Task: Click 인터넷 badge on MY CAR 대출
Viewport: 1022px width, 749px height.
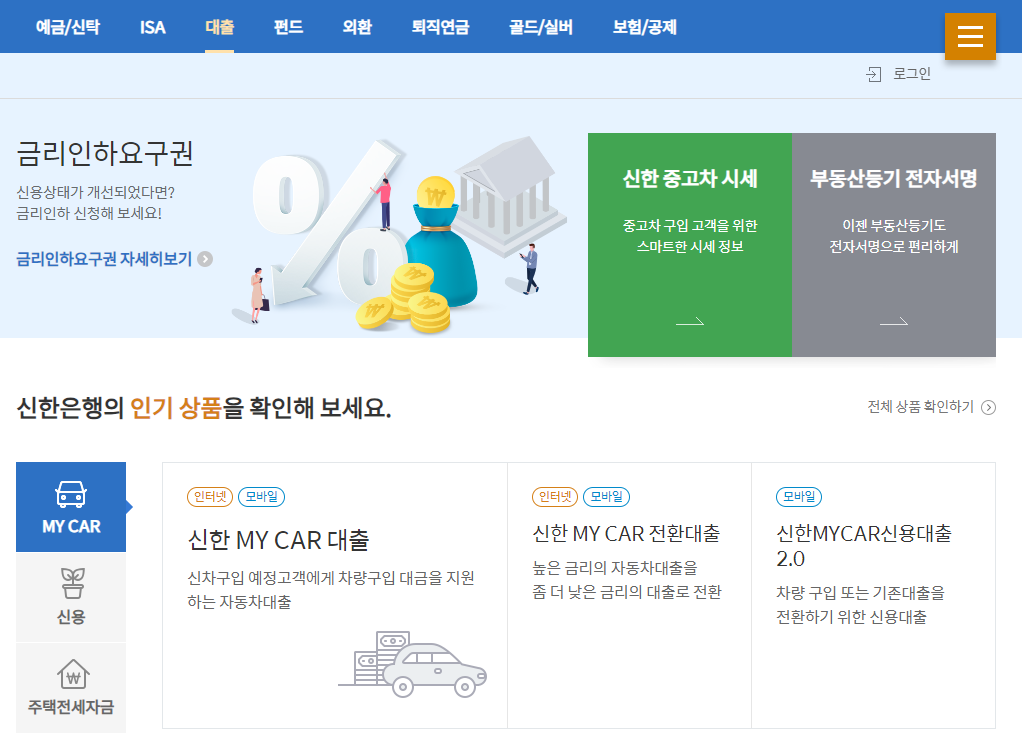Action: [210, 497]
